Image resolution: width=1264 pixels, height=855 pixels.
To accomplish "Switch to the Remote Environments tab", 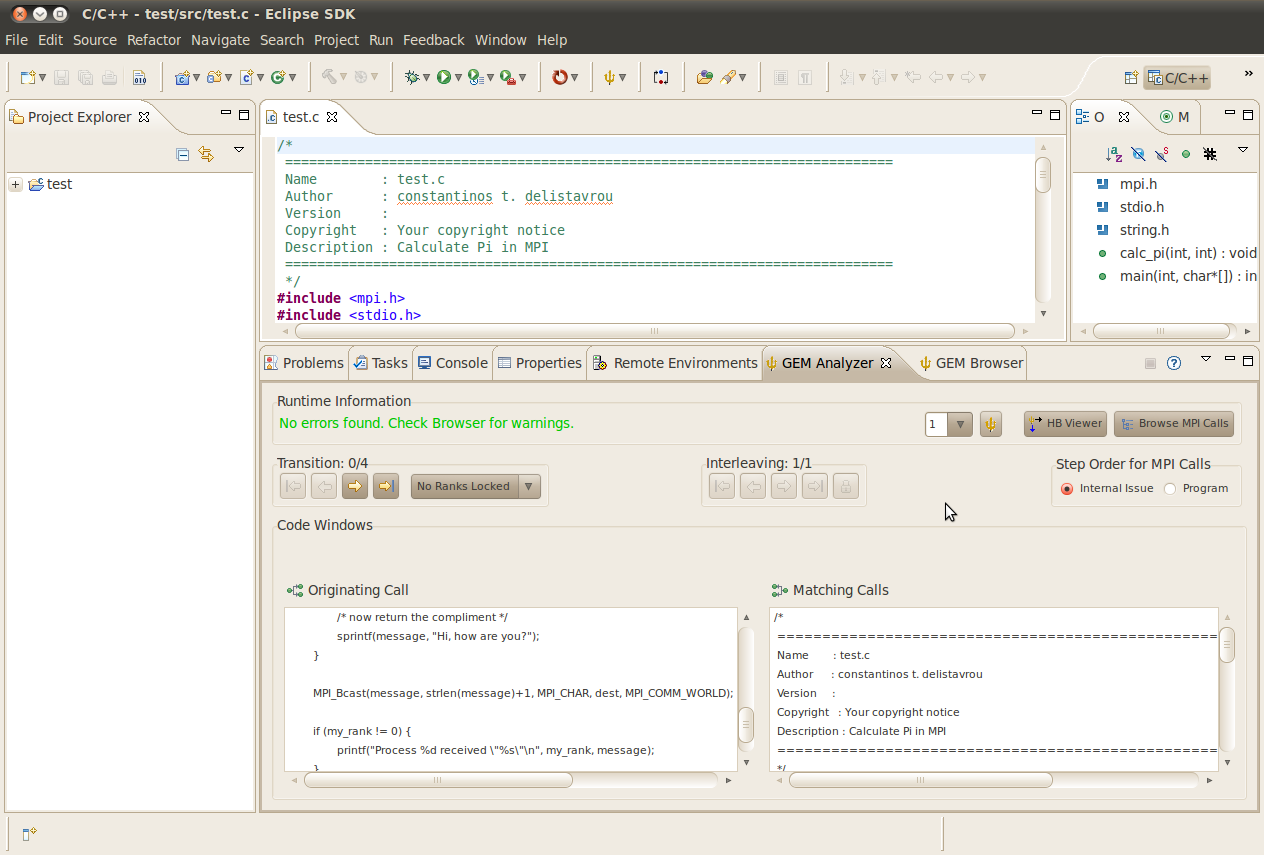I will click(x=675, y=363).
